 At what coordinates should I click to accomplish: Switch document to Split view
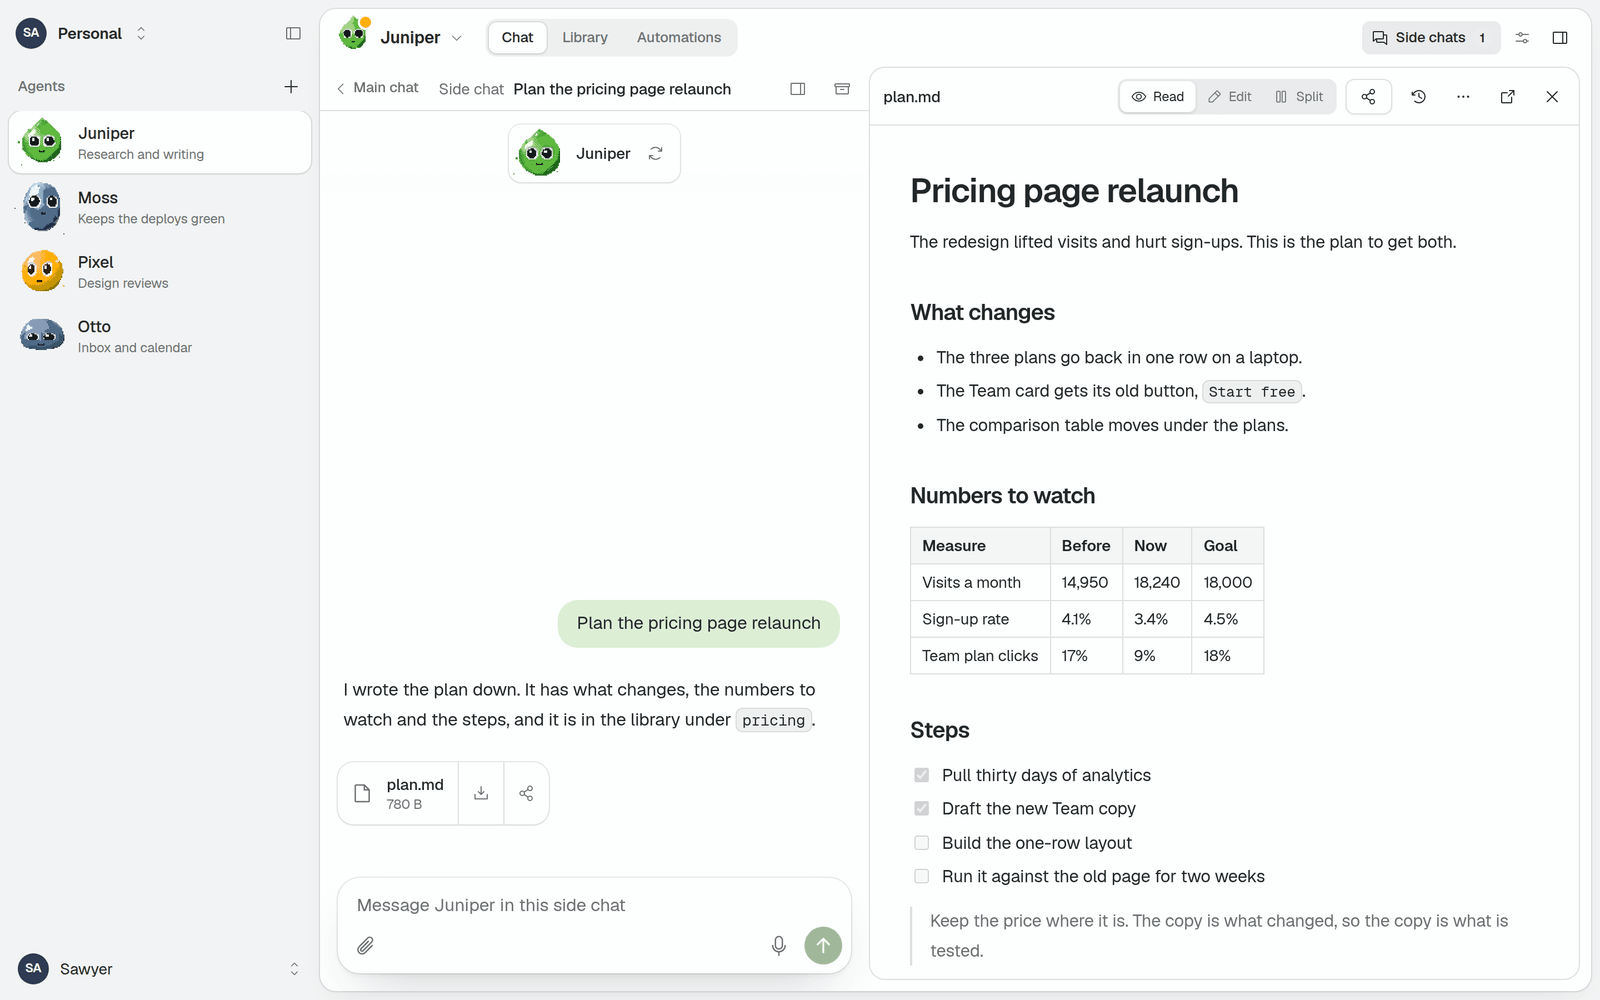[1299, 97]
